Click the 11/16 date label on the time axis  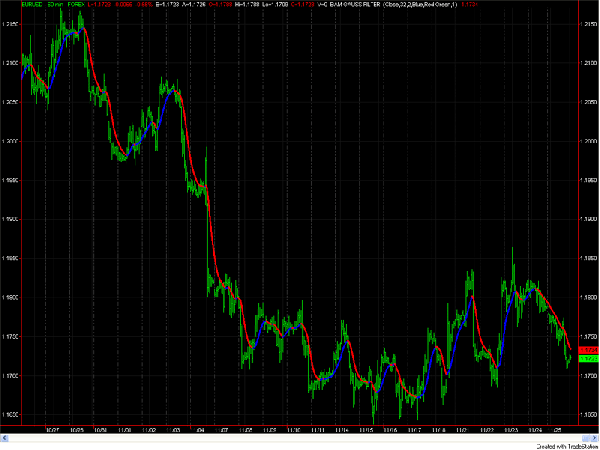point(390,430)
